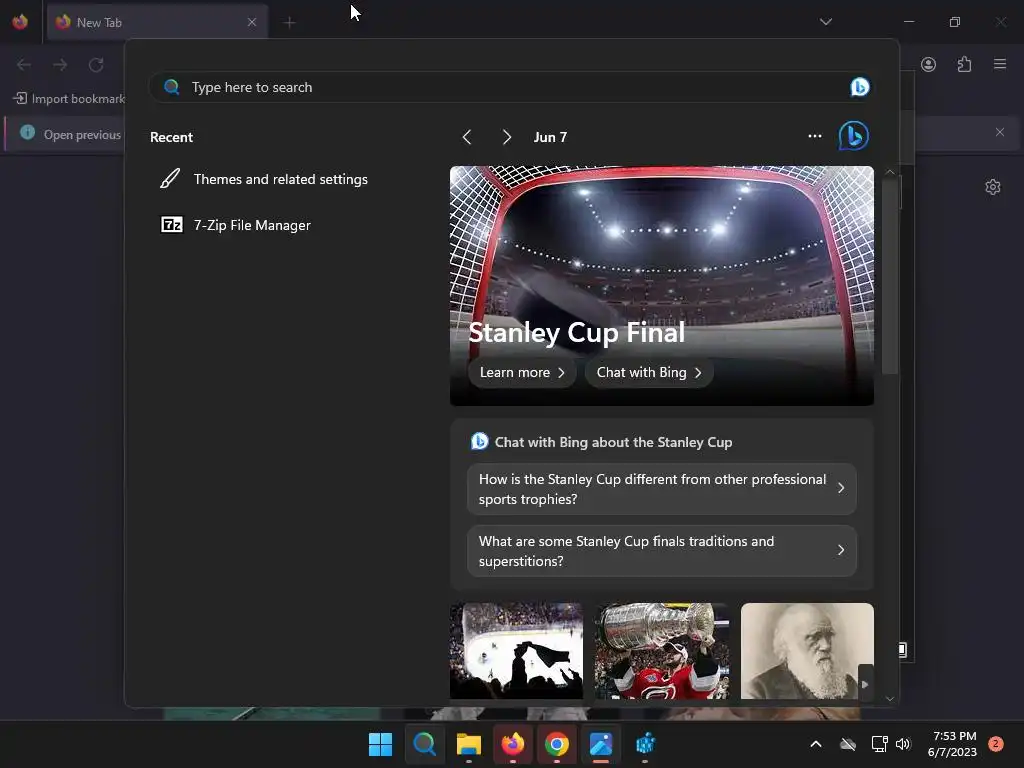Switch to Firefox from taskbar
This screenshot has height=768, width=1024.
coord(513,744)
